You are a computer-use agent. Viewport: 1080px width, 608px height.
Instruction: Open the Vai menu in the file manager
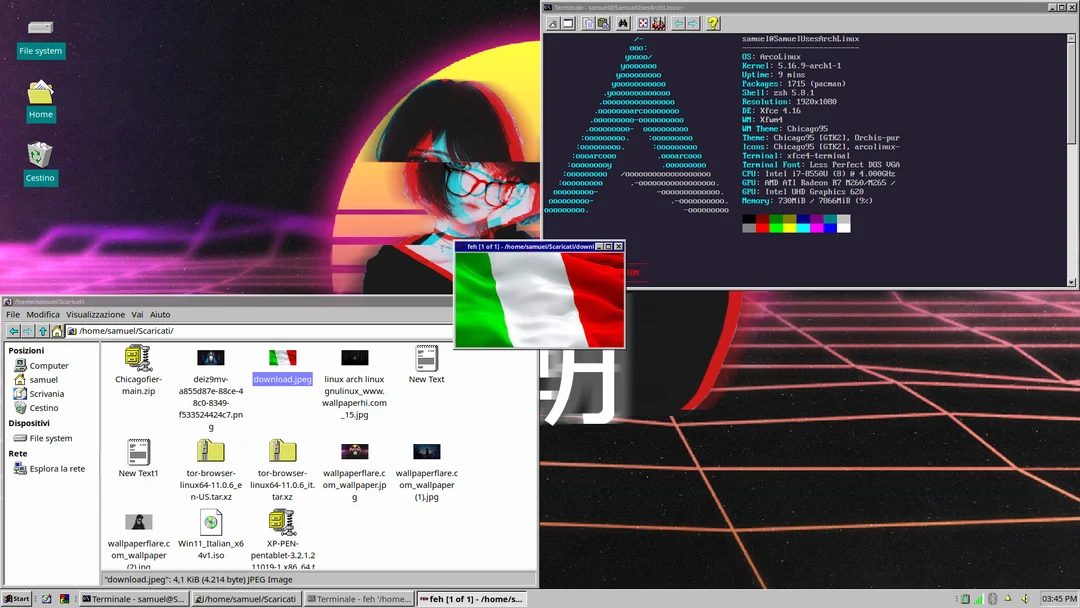[137, 314]
